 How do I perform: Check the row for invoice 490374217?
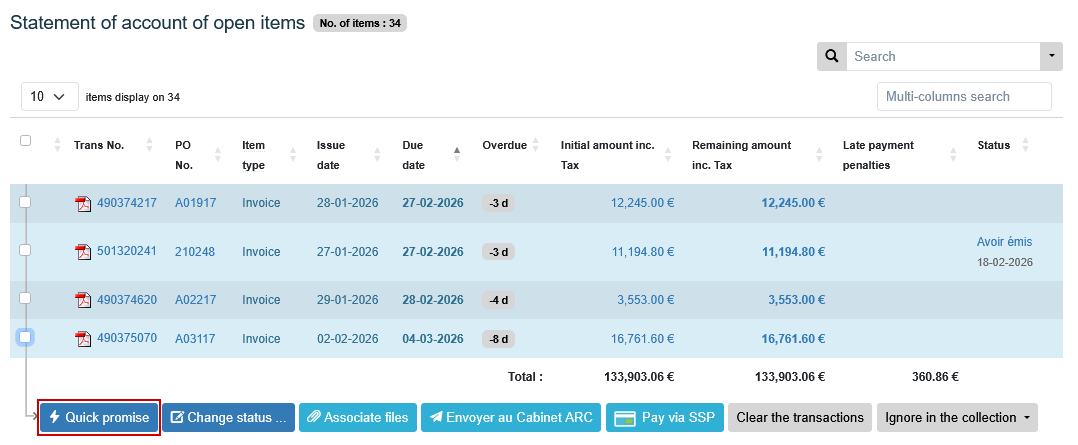[25, 203]
